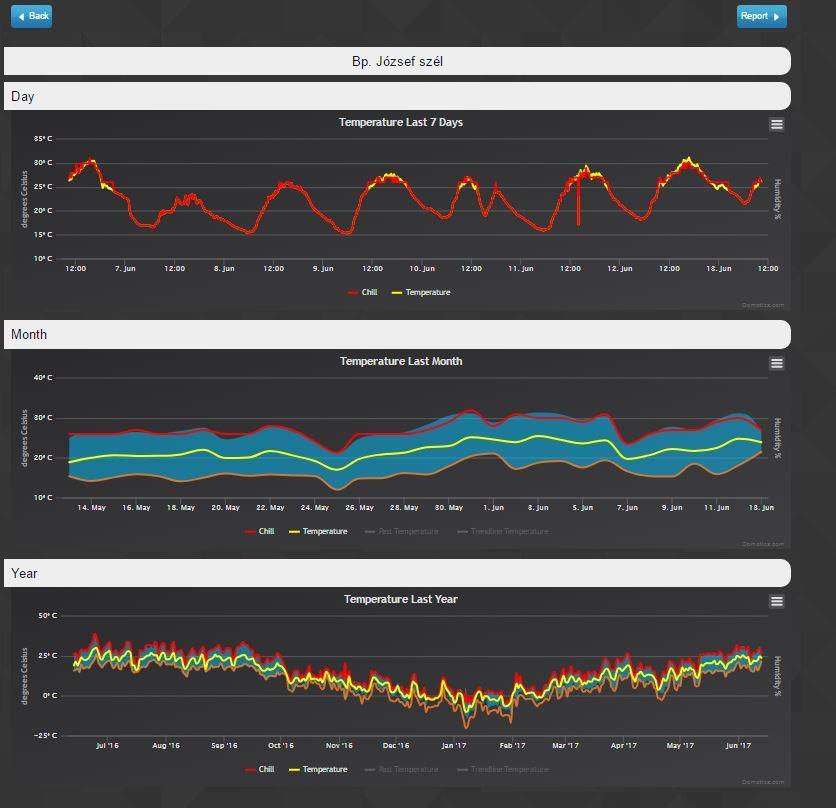The height and width of the screenshot is (808, 836).
Task: Select the Month section header
Action: pos(397,334)
